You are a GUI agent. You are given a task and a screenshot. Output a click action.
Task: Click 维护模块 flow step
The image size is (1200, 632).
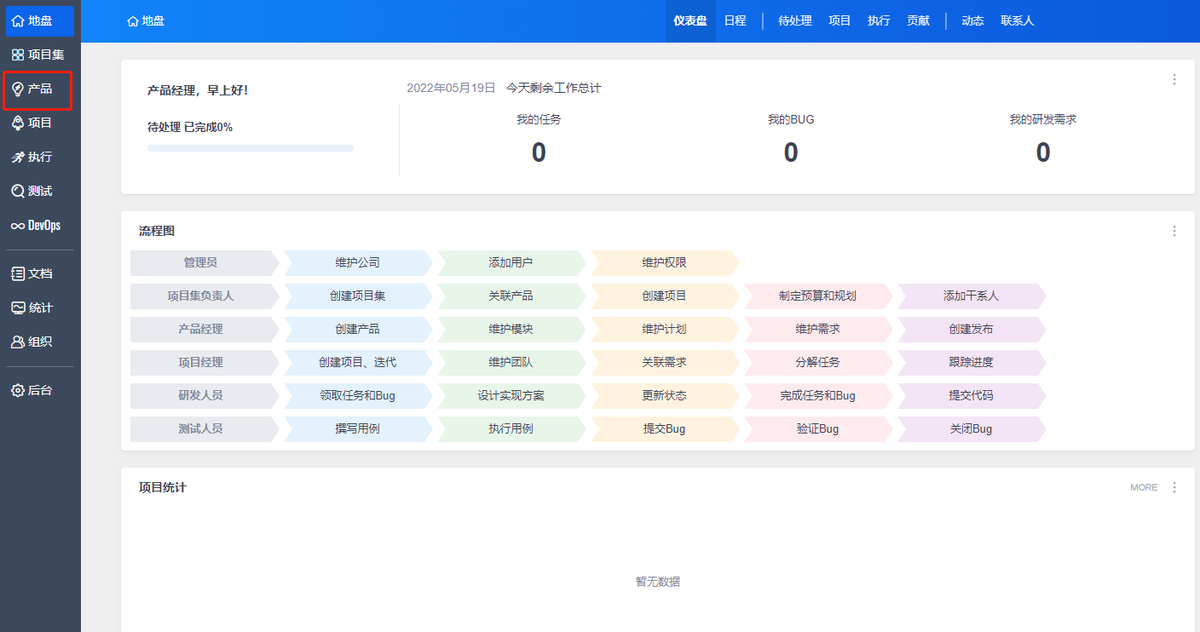click(x=510, y=329)
